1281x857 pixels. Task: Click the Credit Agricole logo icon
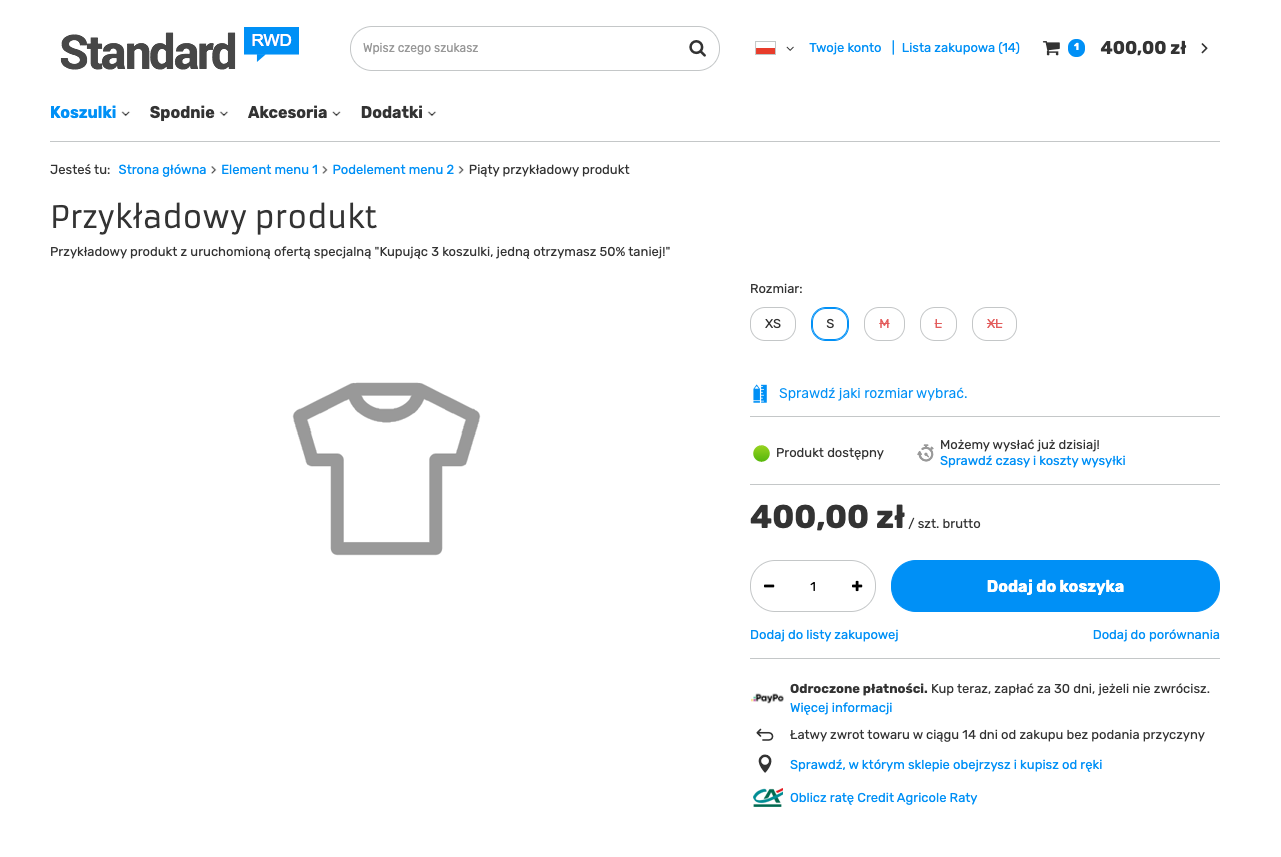tap(767, 797)
